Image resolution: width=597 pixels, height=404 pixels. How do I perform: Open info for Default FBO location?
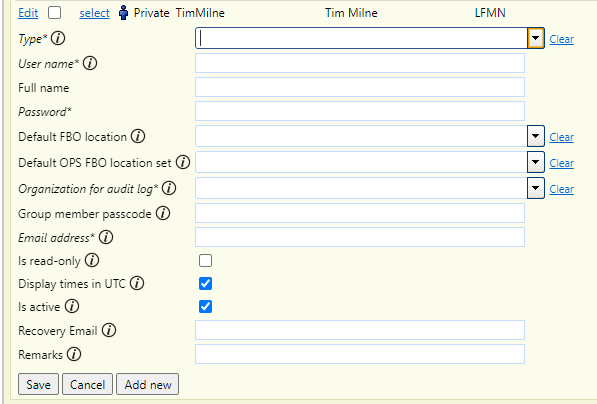138,136
